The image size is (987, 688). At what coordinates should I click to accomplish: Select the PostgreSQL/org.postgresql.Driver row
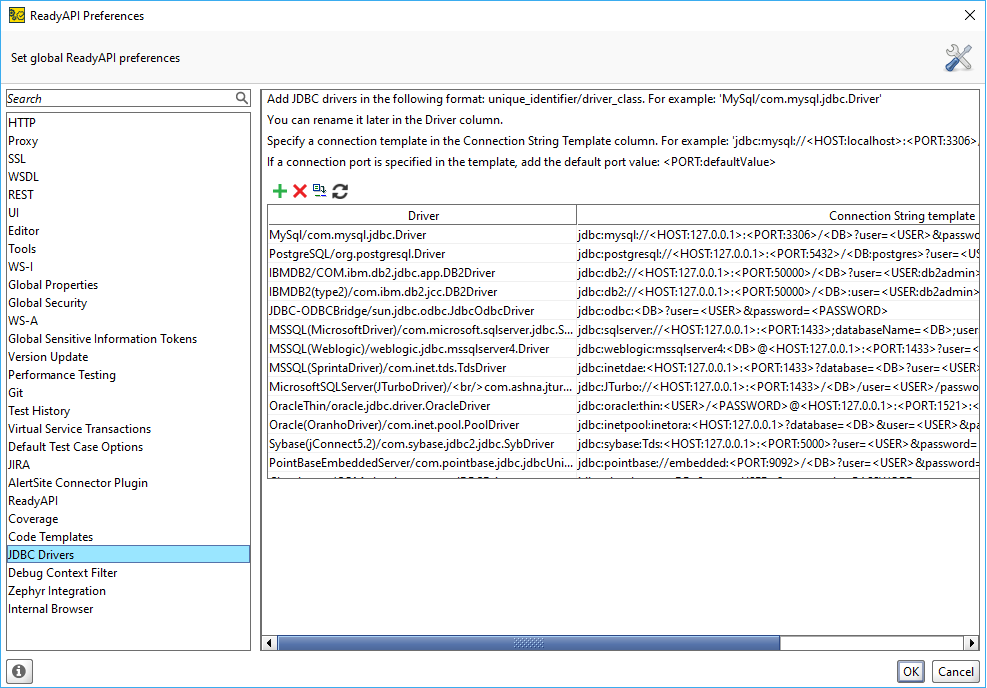tap(623, 254)
